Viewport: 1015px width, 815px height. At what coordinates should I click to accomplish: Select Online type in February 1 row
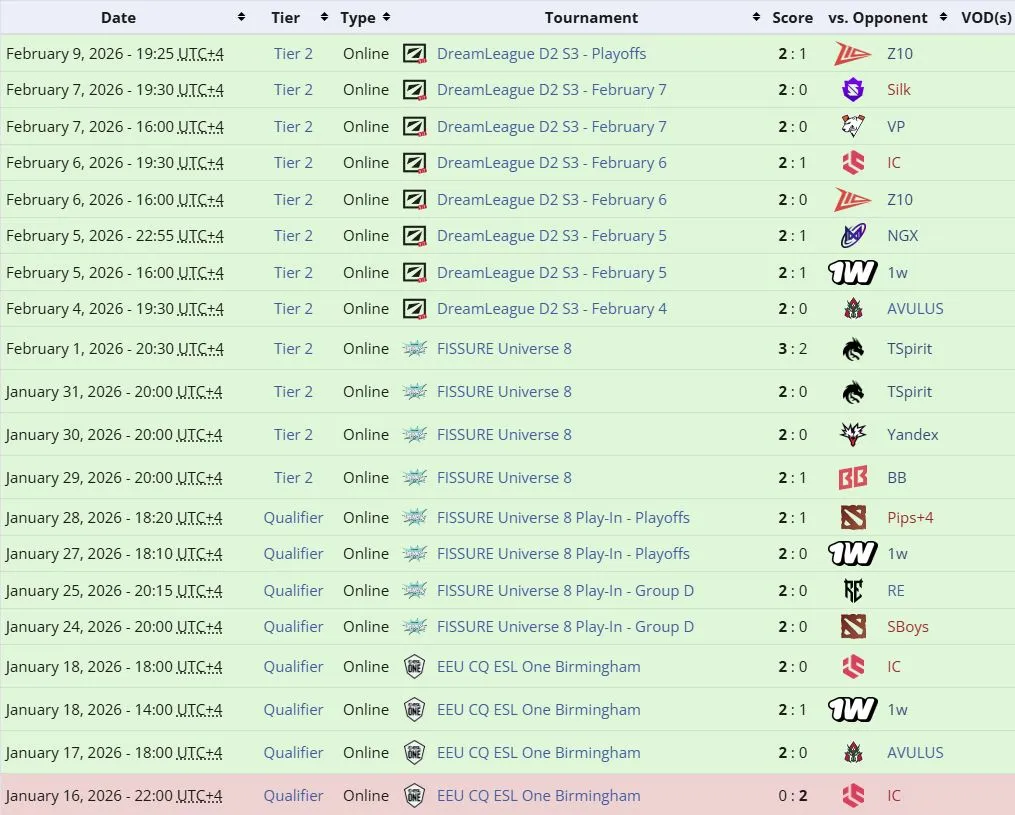tap(366, 349)
